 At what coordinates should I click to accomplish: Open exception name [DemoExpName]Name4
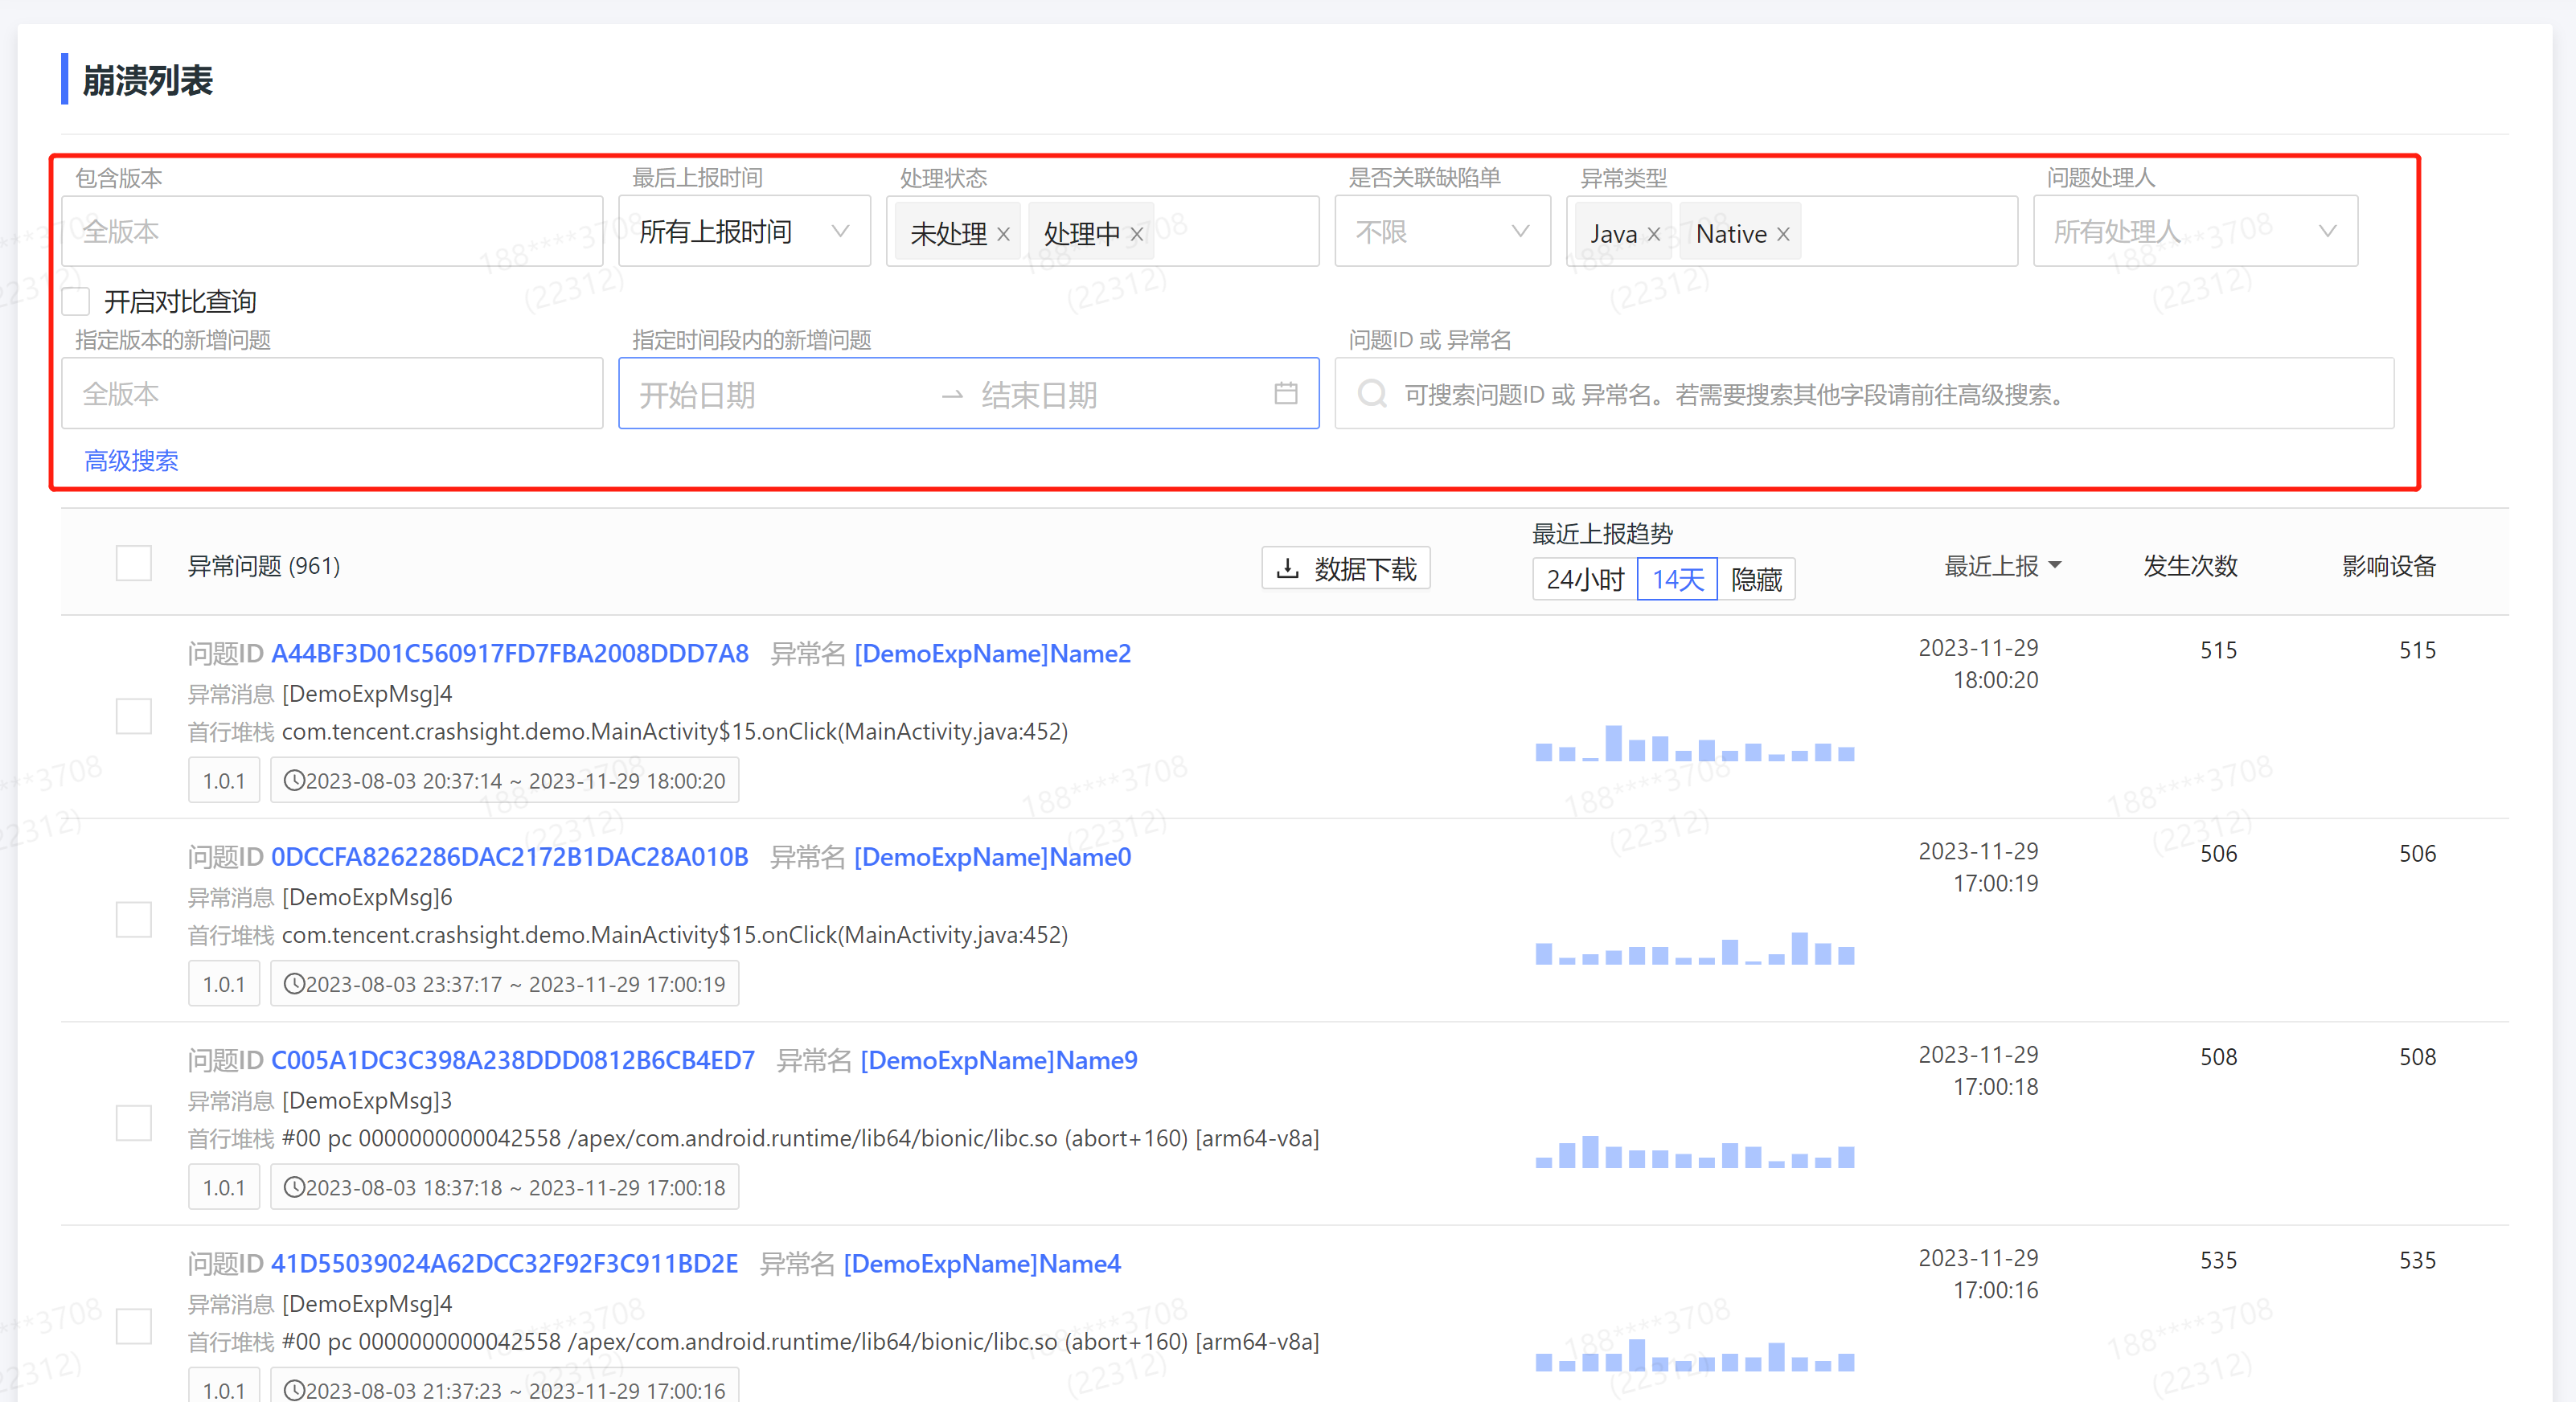pyautogui.click(x=982, y=1263)
